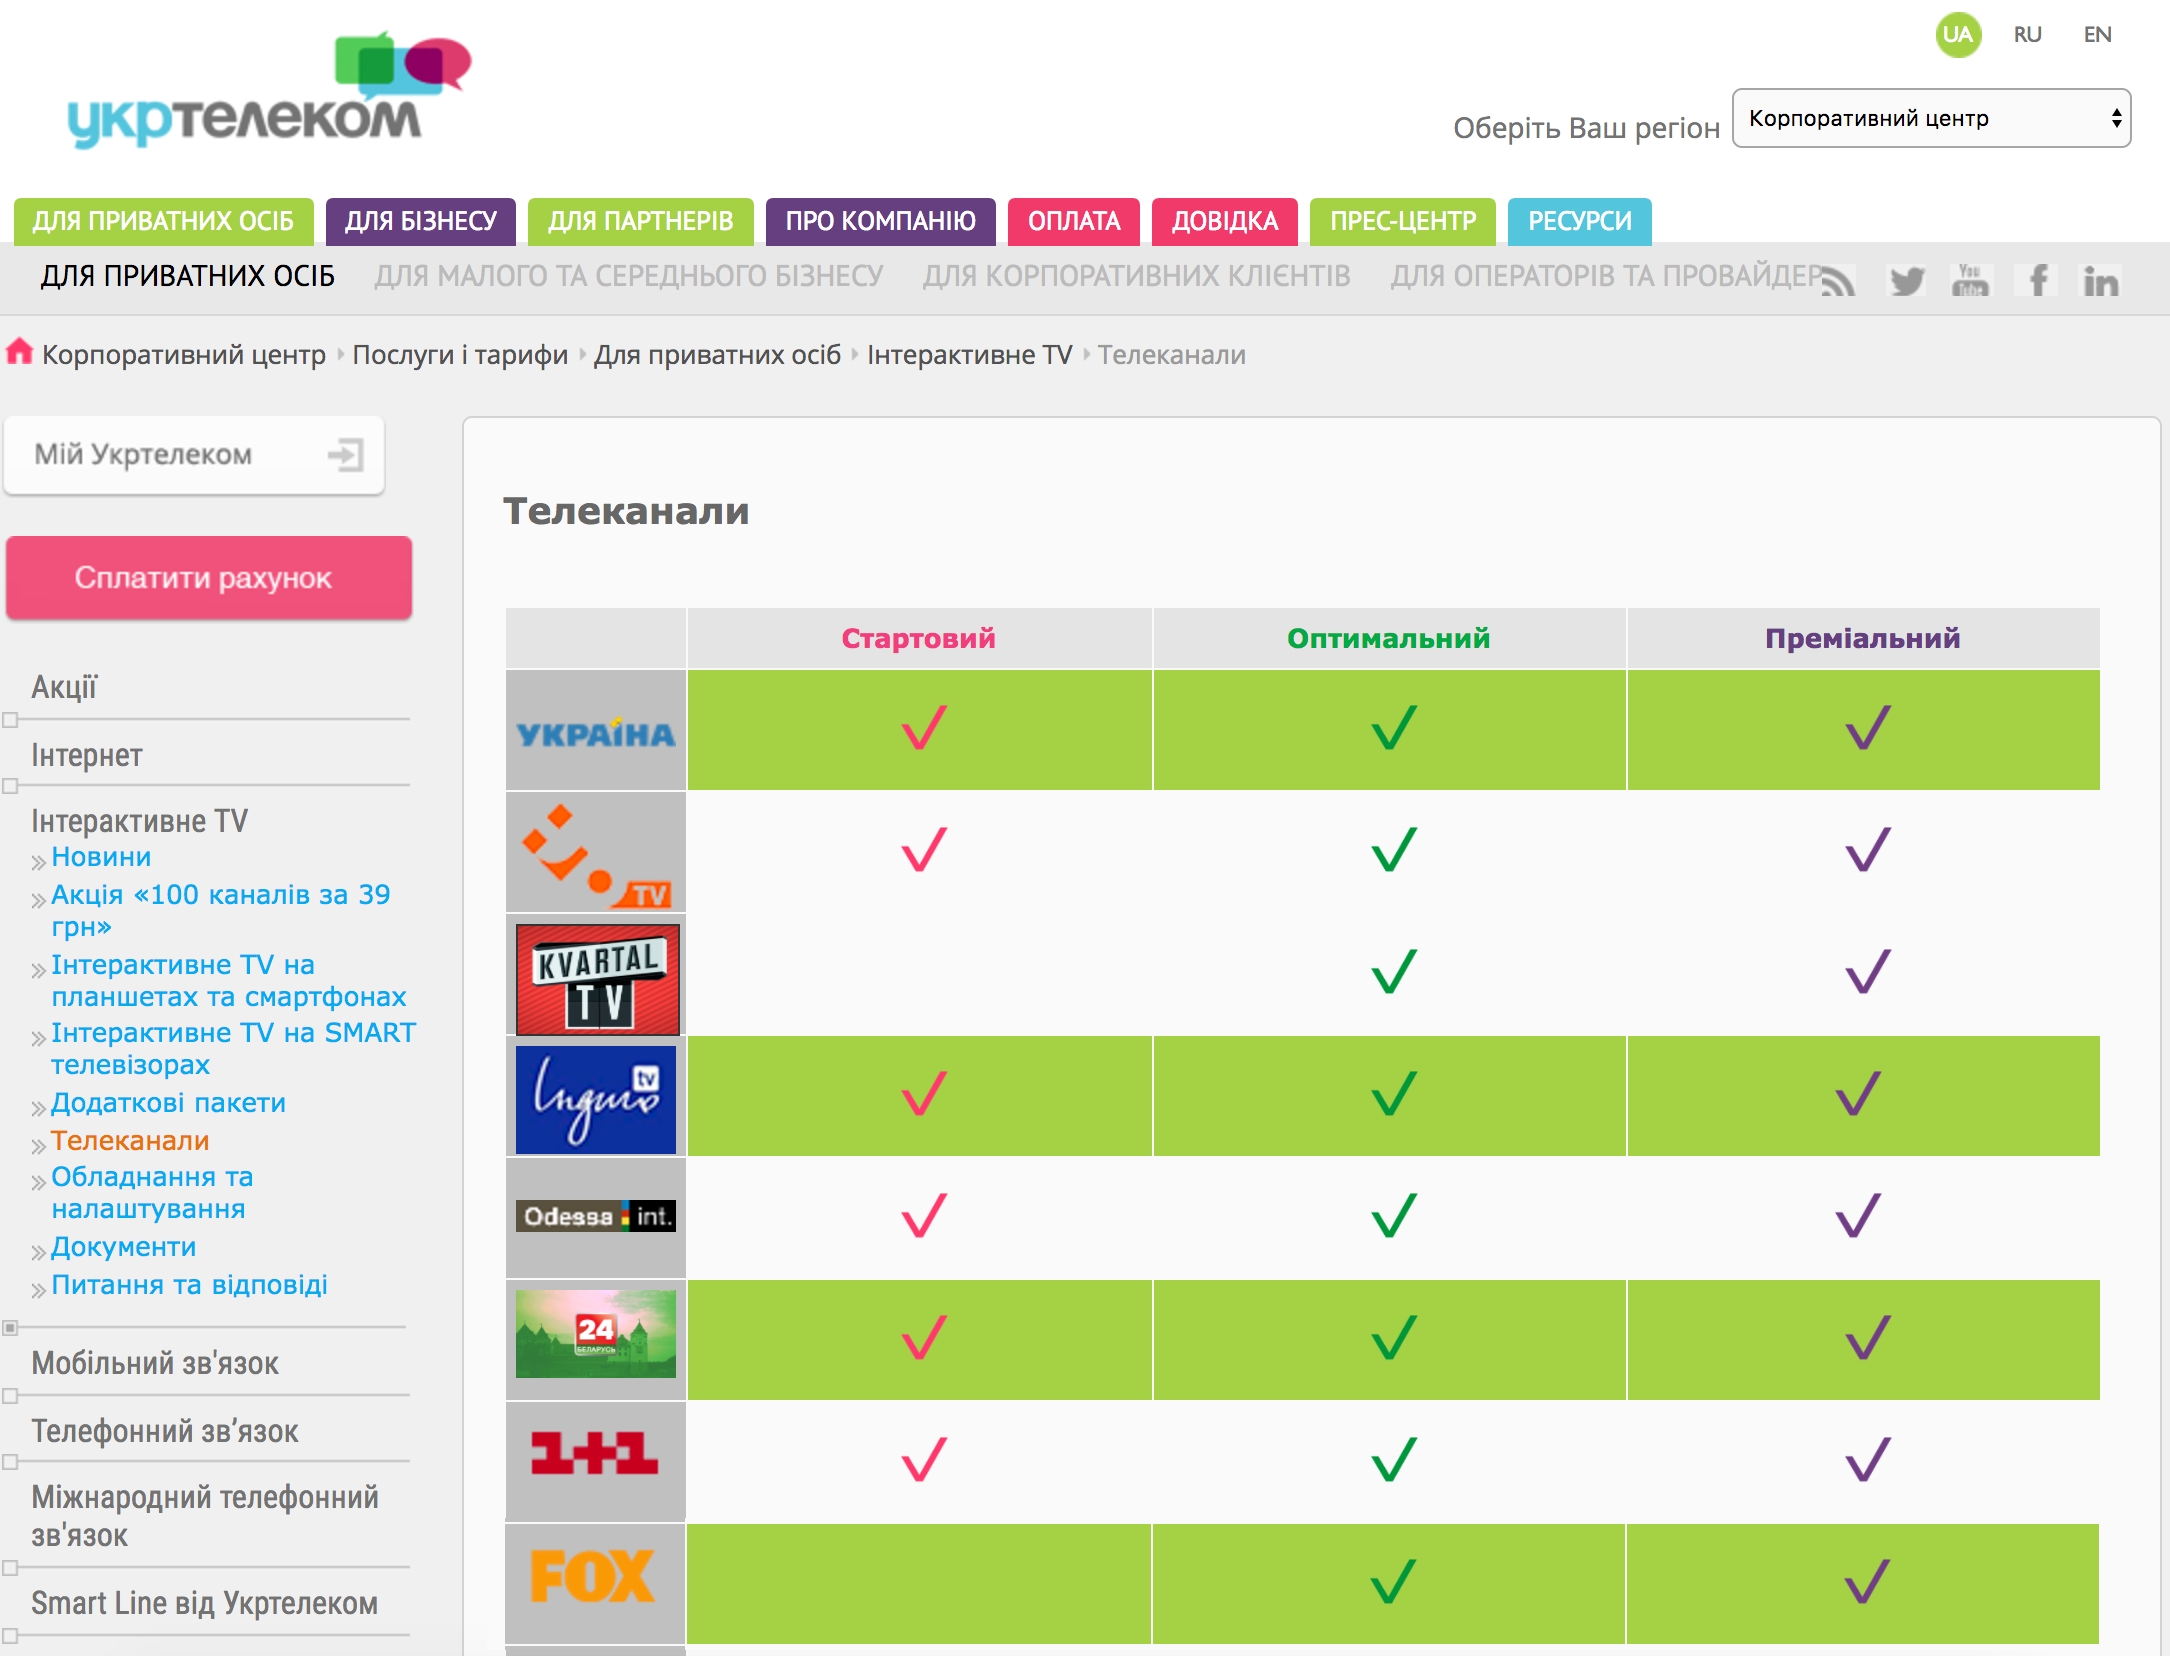Open the ДЛЯ ПАРТНЕРІВ tab

coord(641,221)
